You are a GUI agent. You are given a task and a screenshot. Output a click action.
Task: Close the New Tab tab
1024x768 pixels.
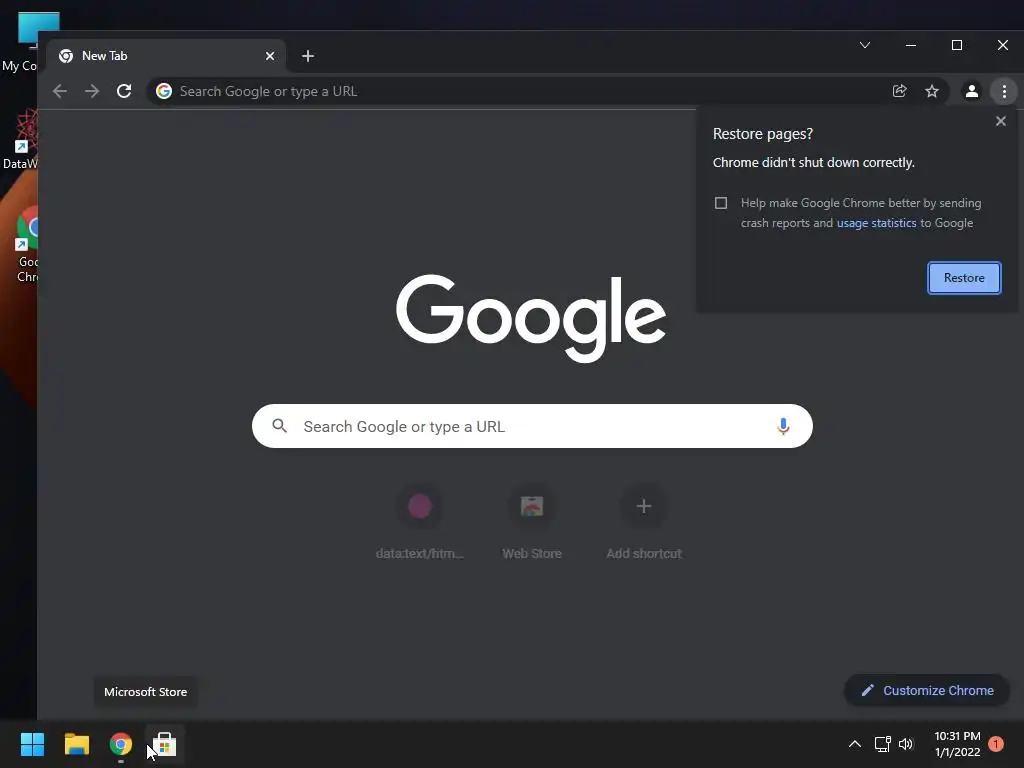tap(270, 56)
